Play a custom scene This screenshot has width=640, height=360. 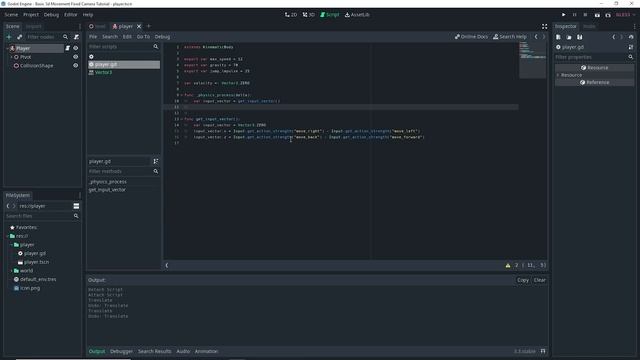click(x=608, y=15)
